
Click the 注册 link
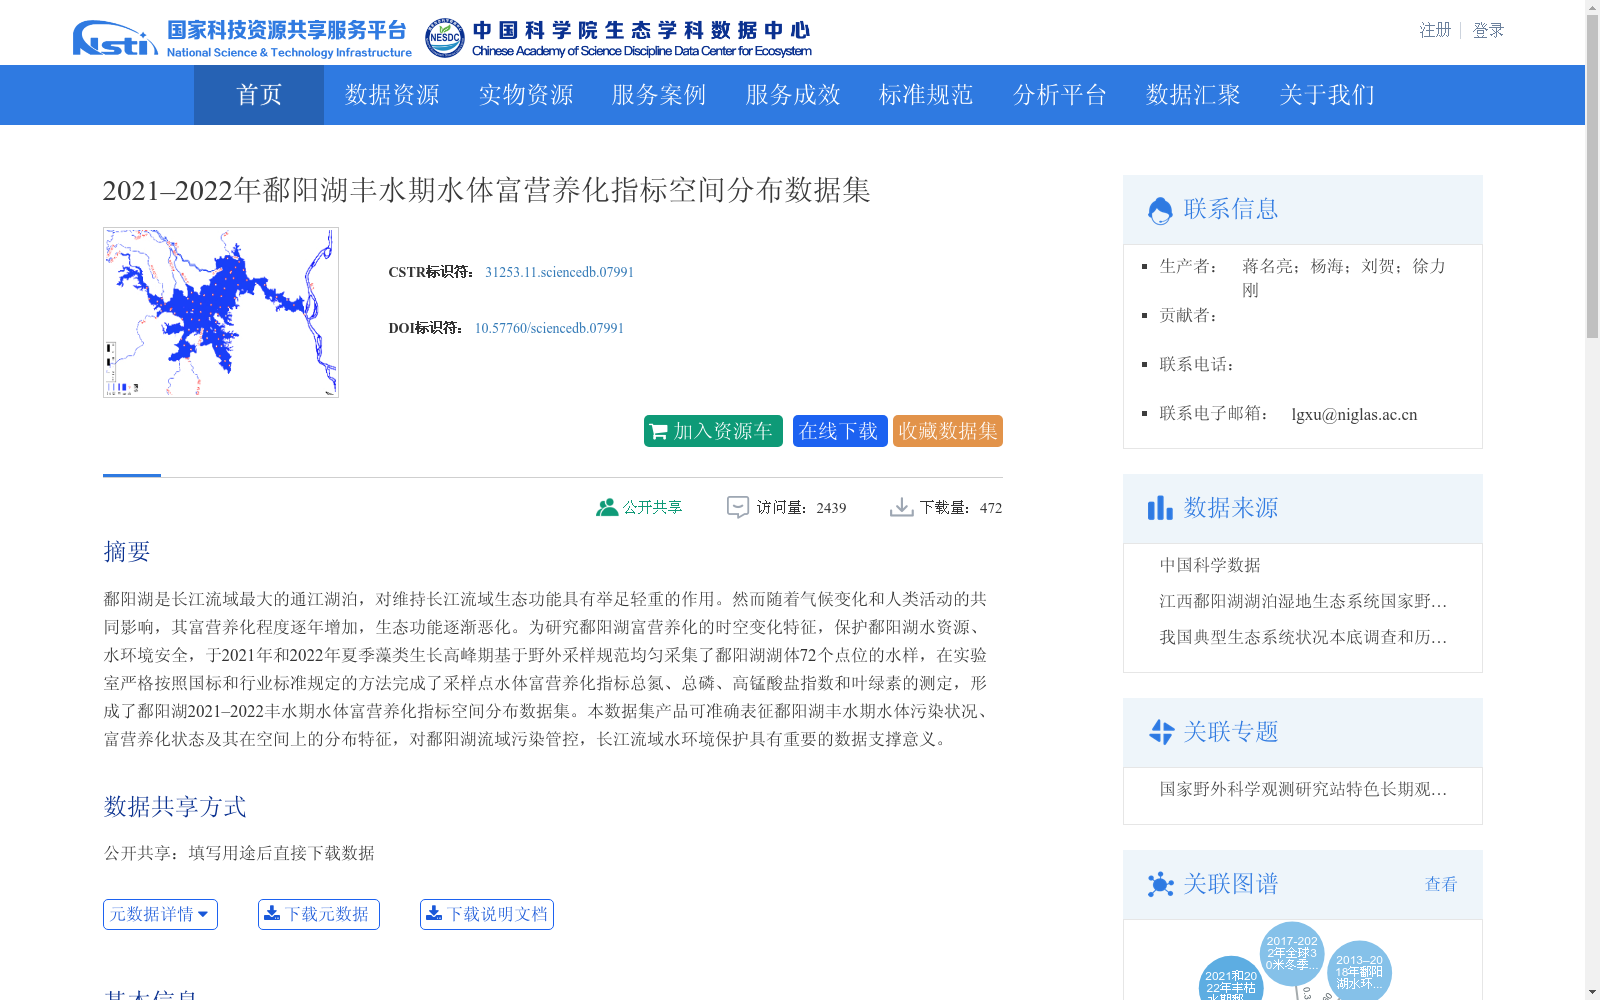click(1435, 30)
